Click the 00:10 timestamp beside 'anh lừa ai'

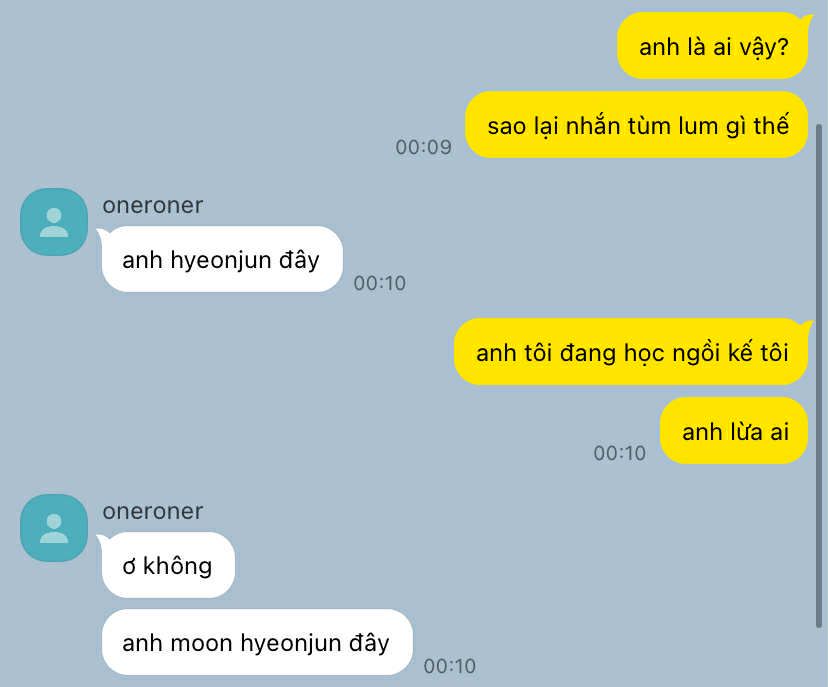click(x=619, y=453)
